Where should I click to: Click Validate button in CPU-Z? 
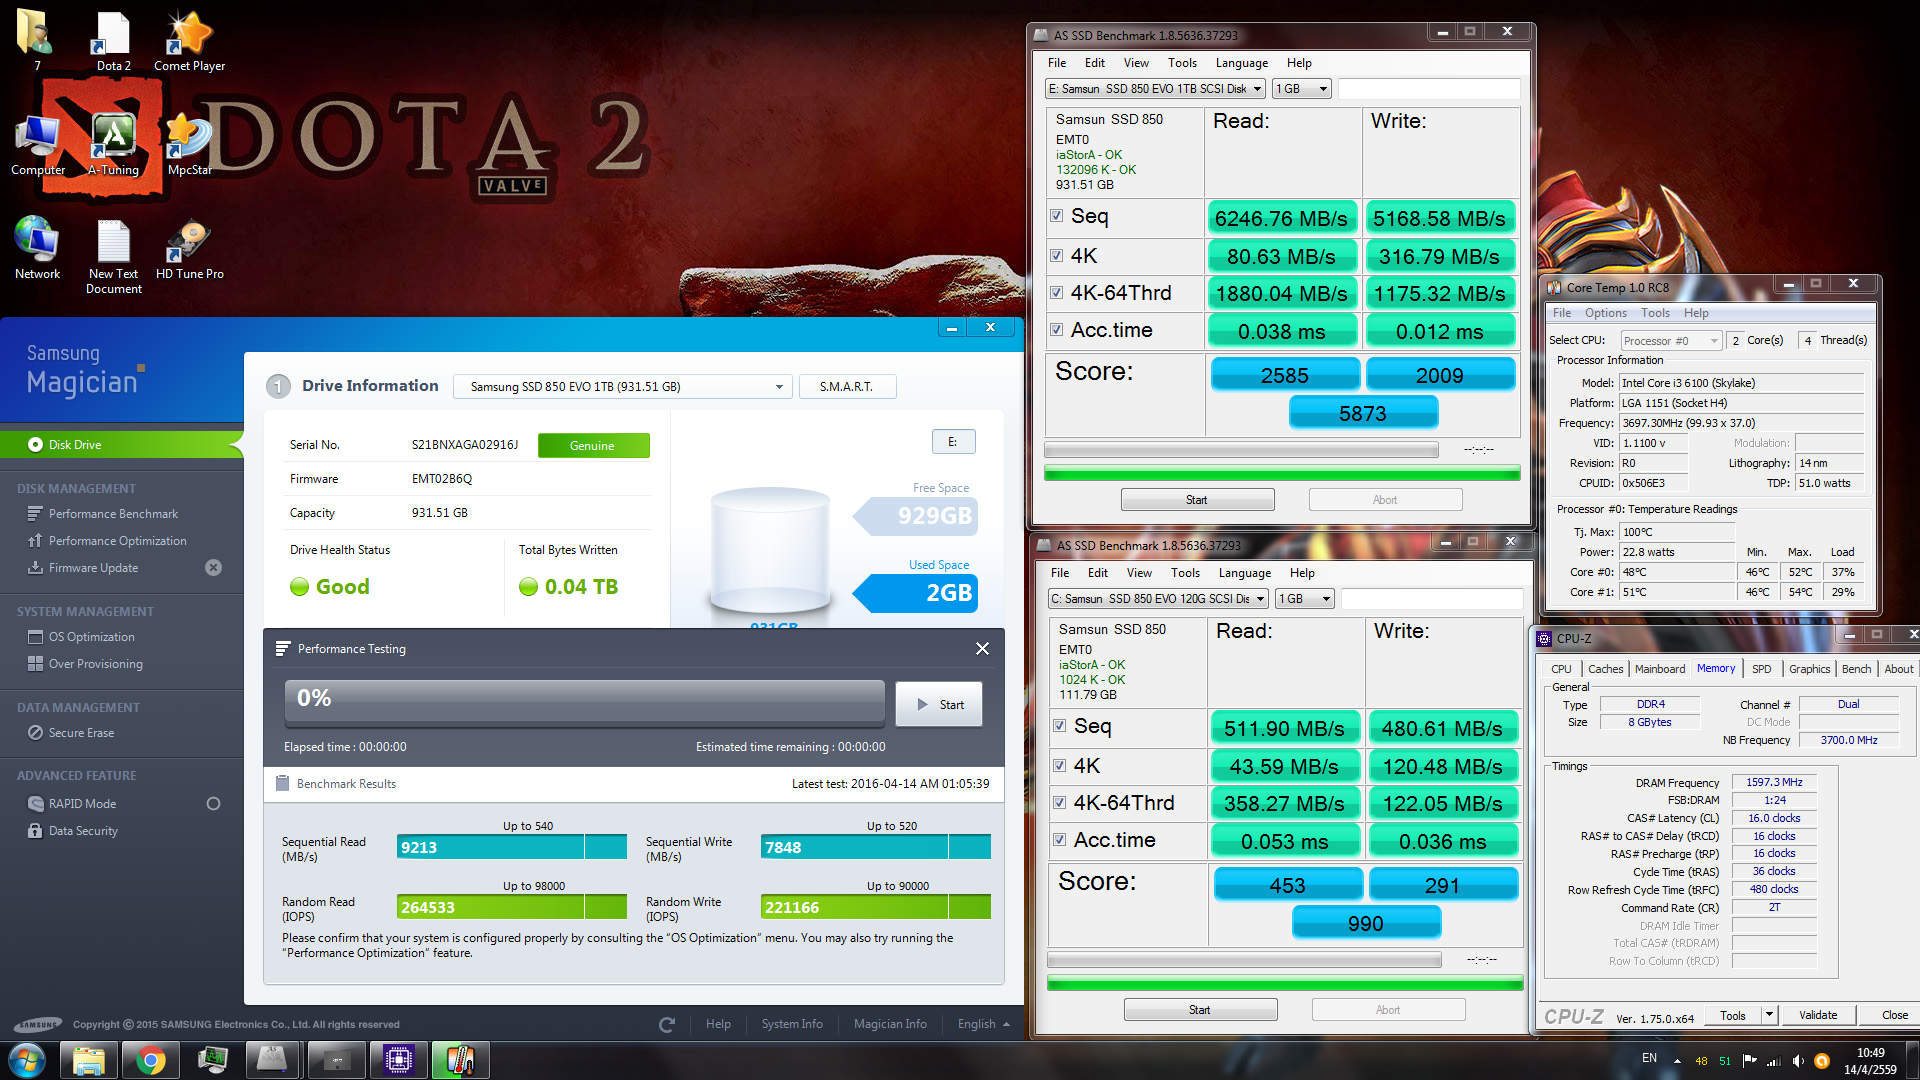pos(1817,1015)
